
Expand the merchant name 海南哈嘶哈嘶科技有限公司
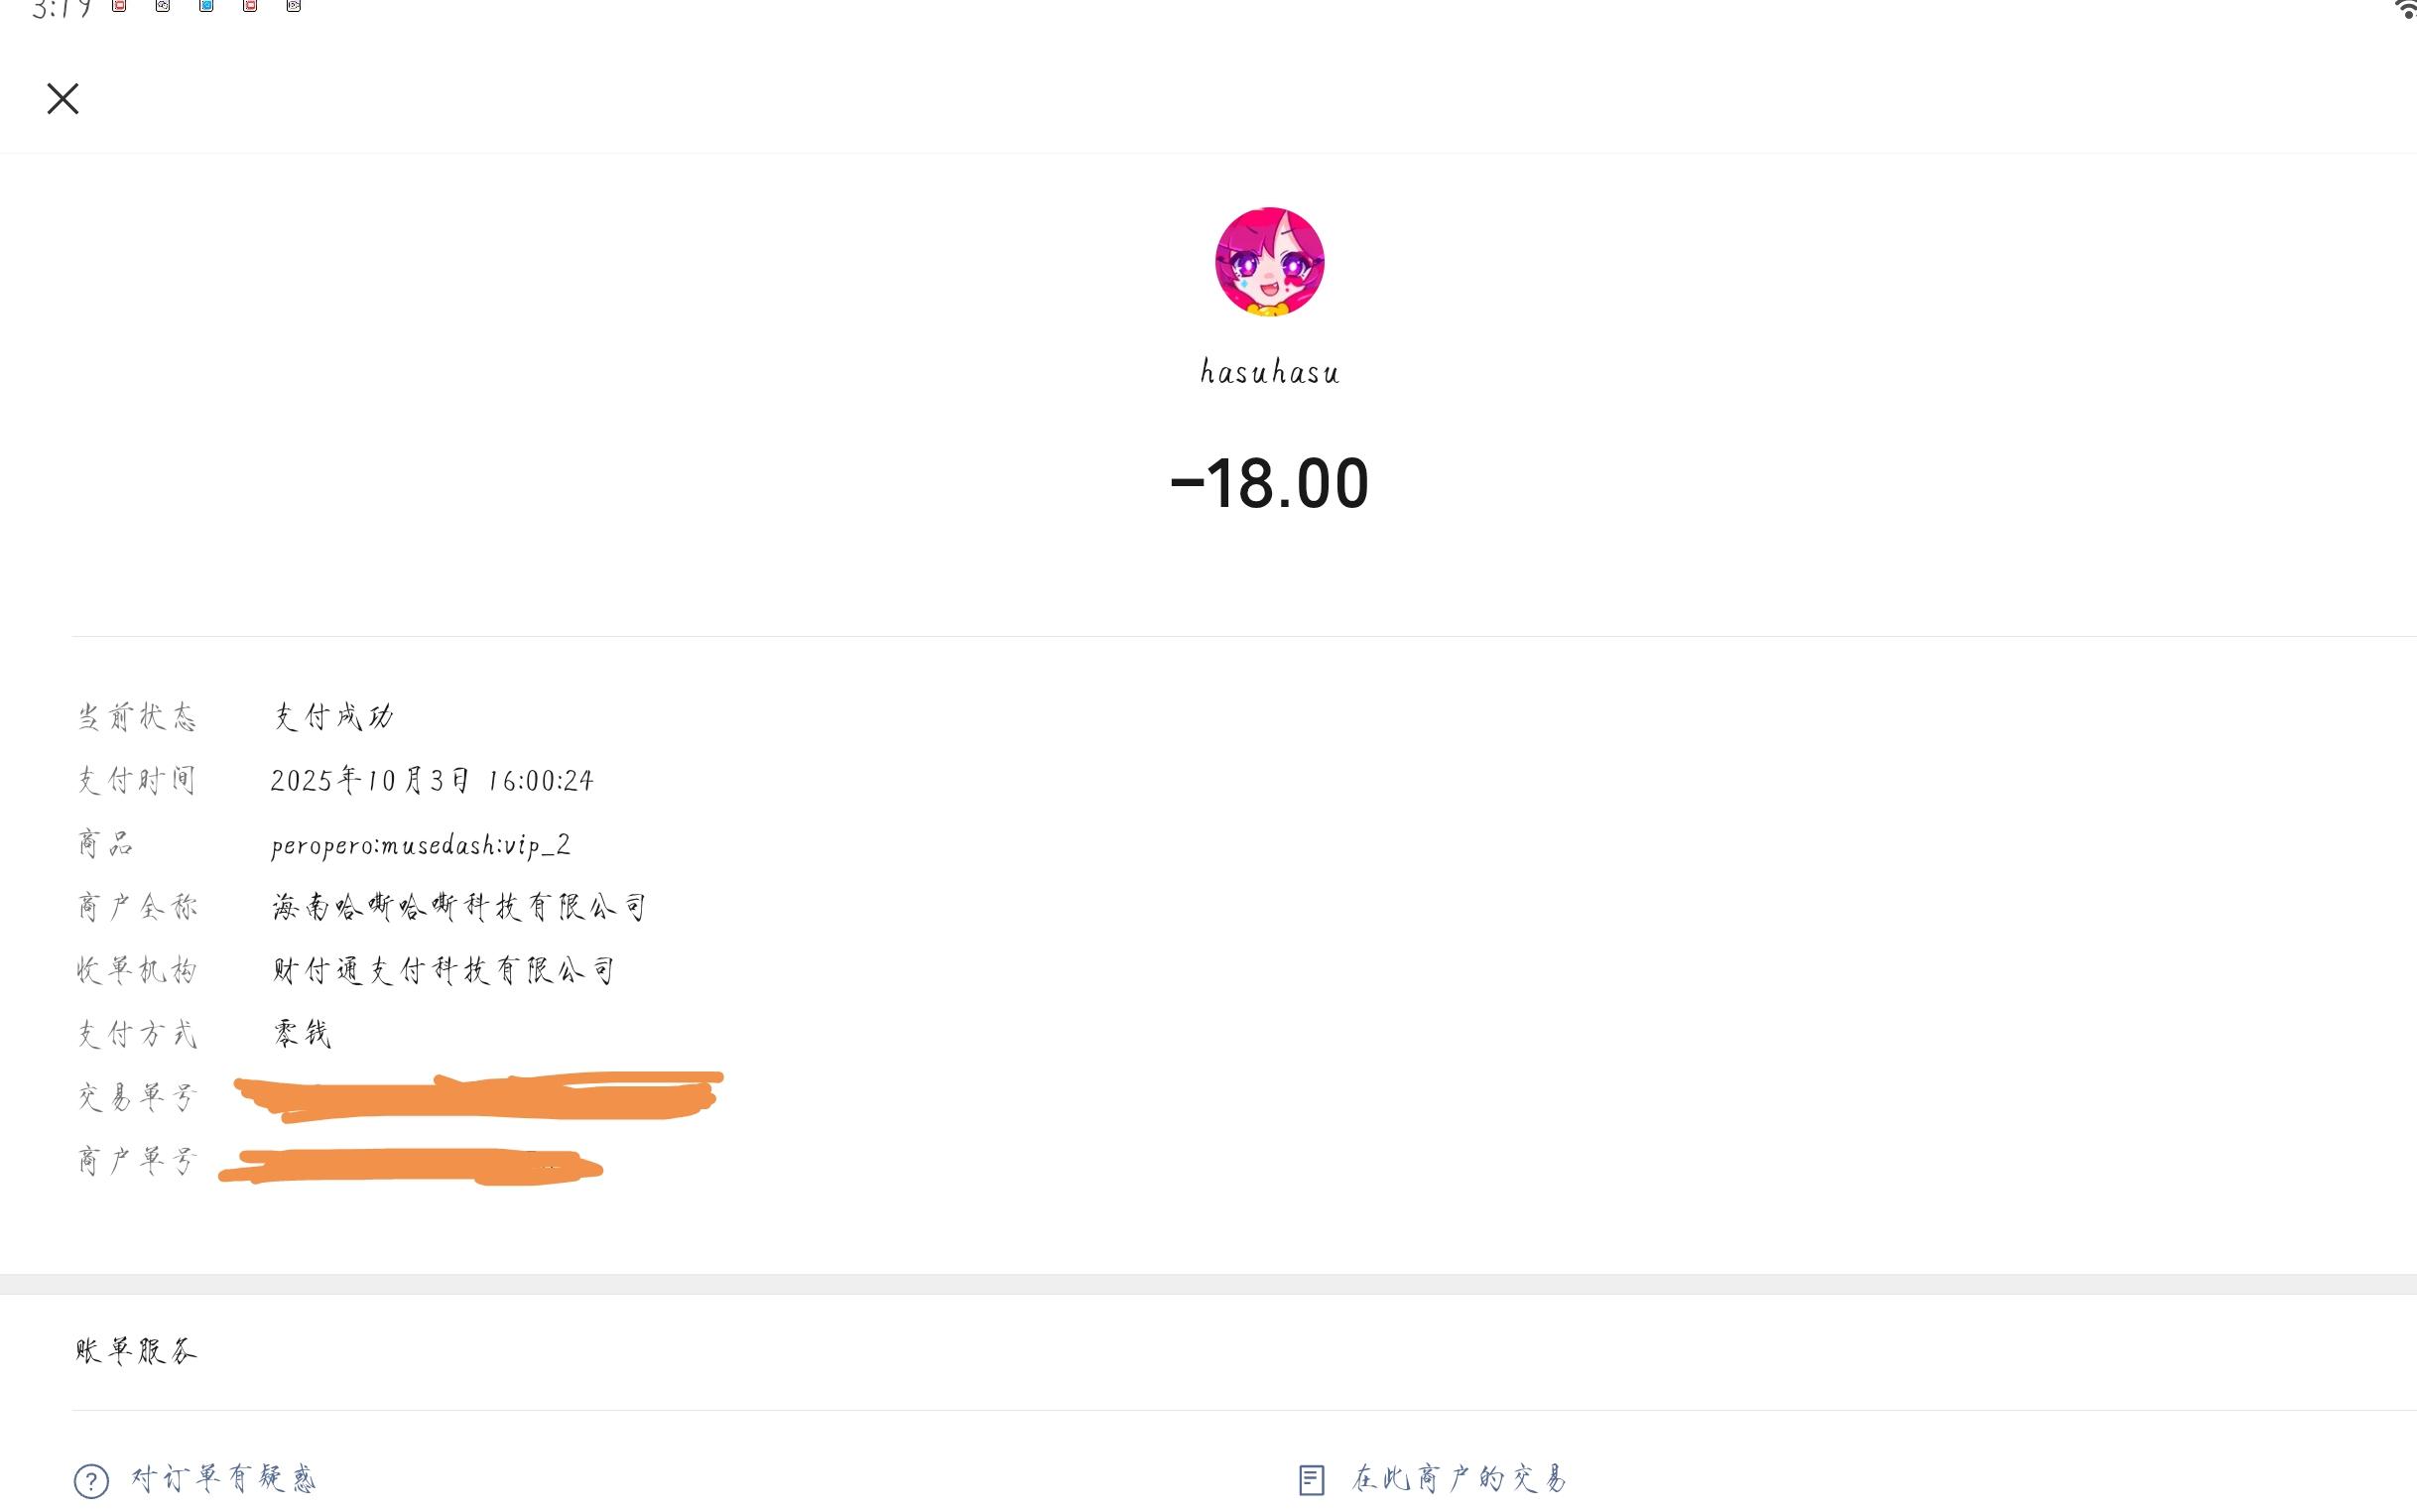pyautogui.click(x=458, y=906)
